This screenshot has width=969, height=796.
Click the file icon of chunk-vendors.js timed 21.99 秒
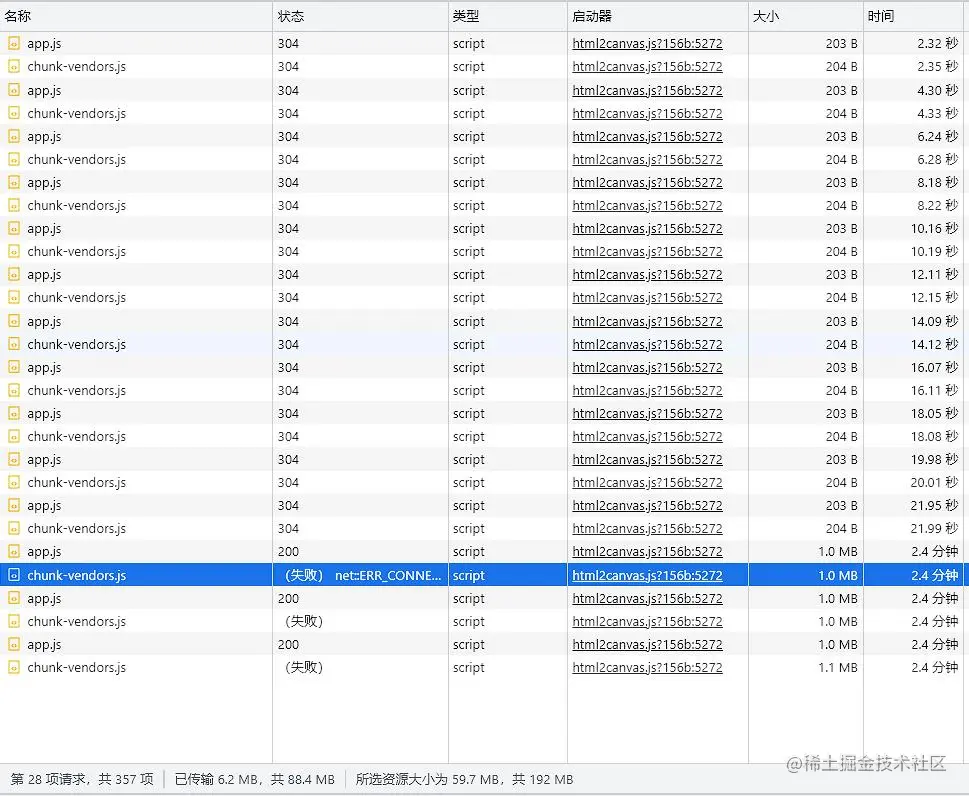click(14, 528)
